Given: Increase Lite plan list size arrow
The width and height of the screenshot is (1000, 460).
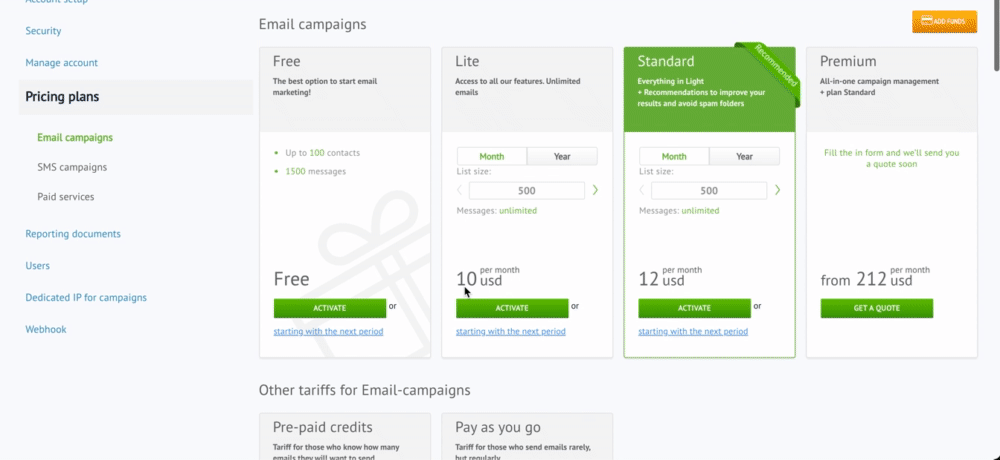Looking at the screenshot, I should tap(595, 190).
